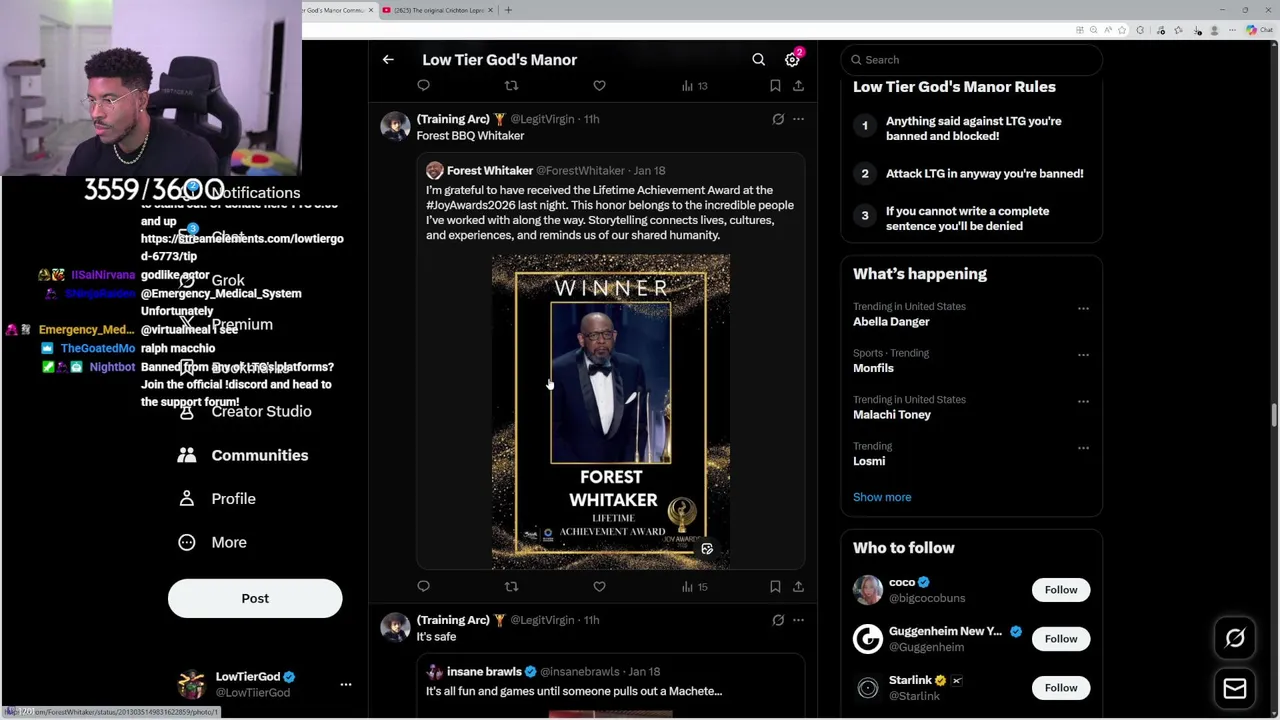Click the Communities people icon in sidebar
The width and height of the screenshot is (1280, 720).
point(187,455)
